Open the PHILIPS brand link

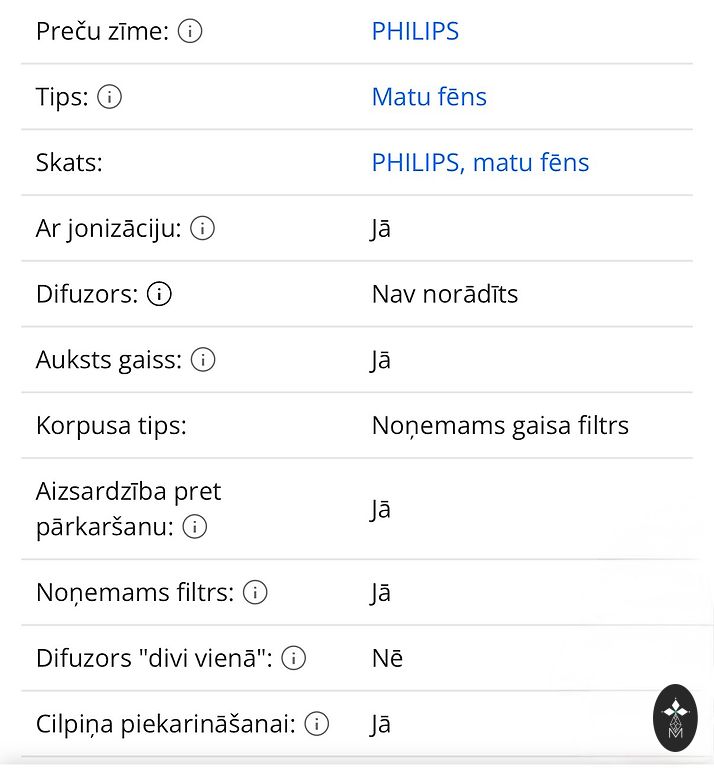tap(415, 31)
